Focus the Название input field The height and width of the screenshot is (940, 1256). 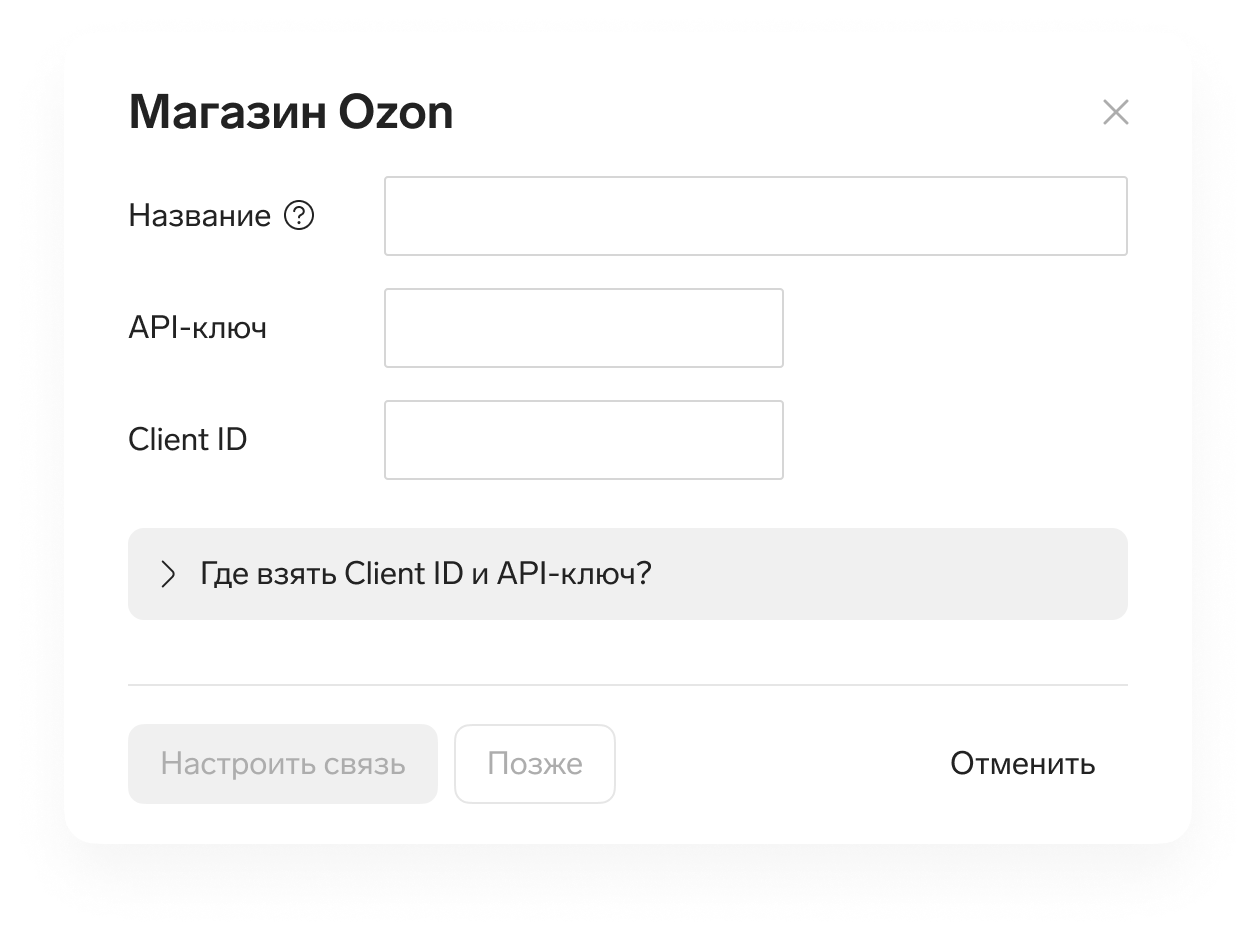[756, 216]
